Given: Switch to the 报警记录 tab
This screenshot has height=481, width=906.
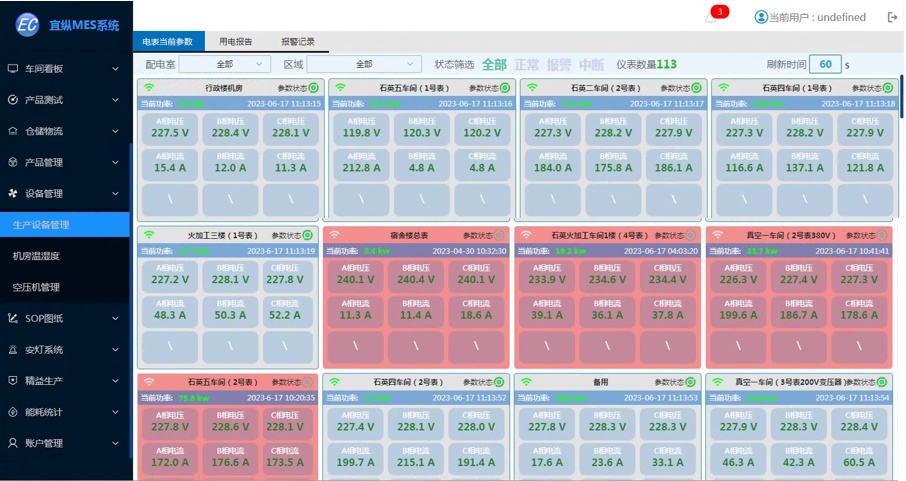Looking at the screenshot, I should (x=297, y=42).
